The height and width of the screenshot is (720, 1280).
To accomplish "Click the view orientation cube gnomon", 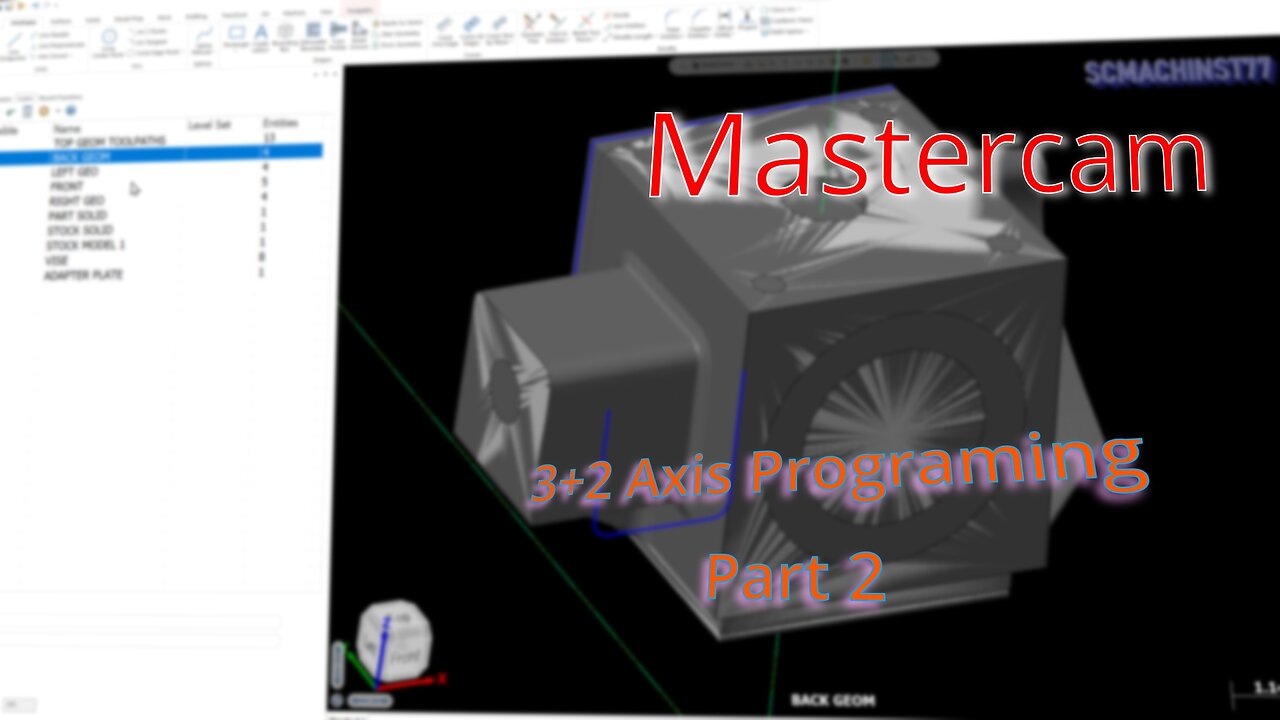I will (394, 643).
